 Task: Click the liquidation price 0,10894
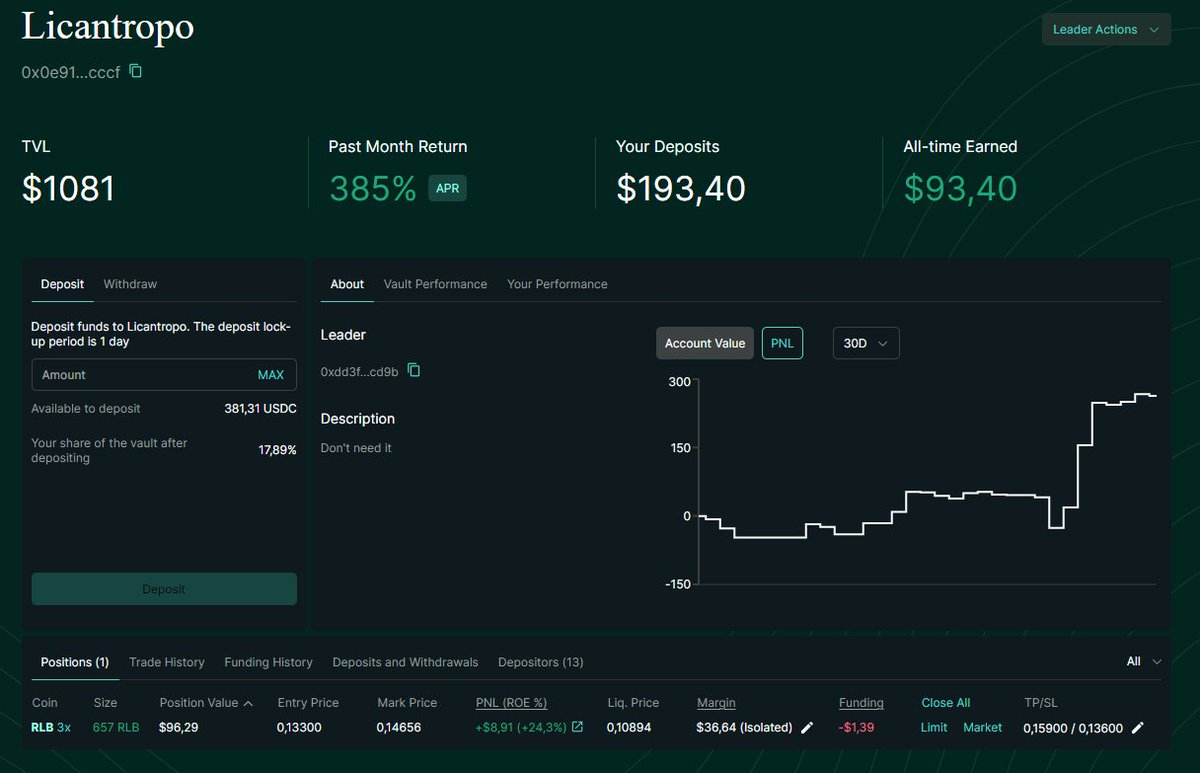pos(629,727)
